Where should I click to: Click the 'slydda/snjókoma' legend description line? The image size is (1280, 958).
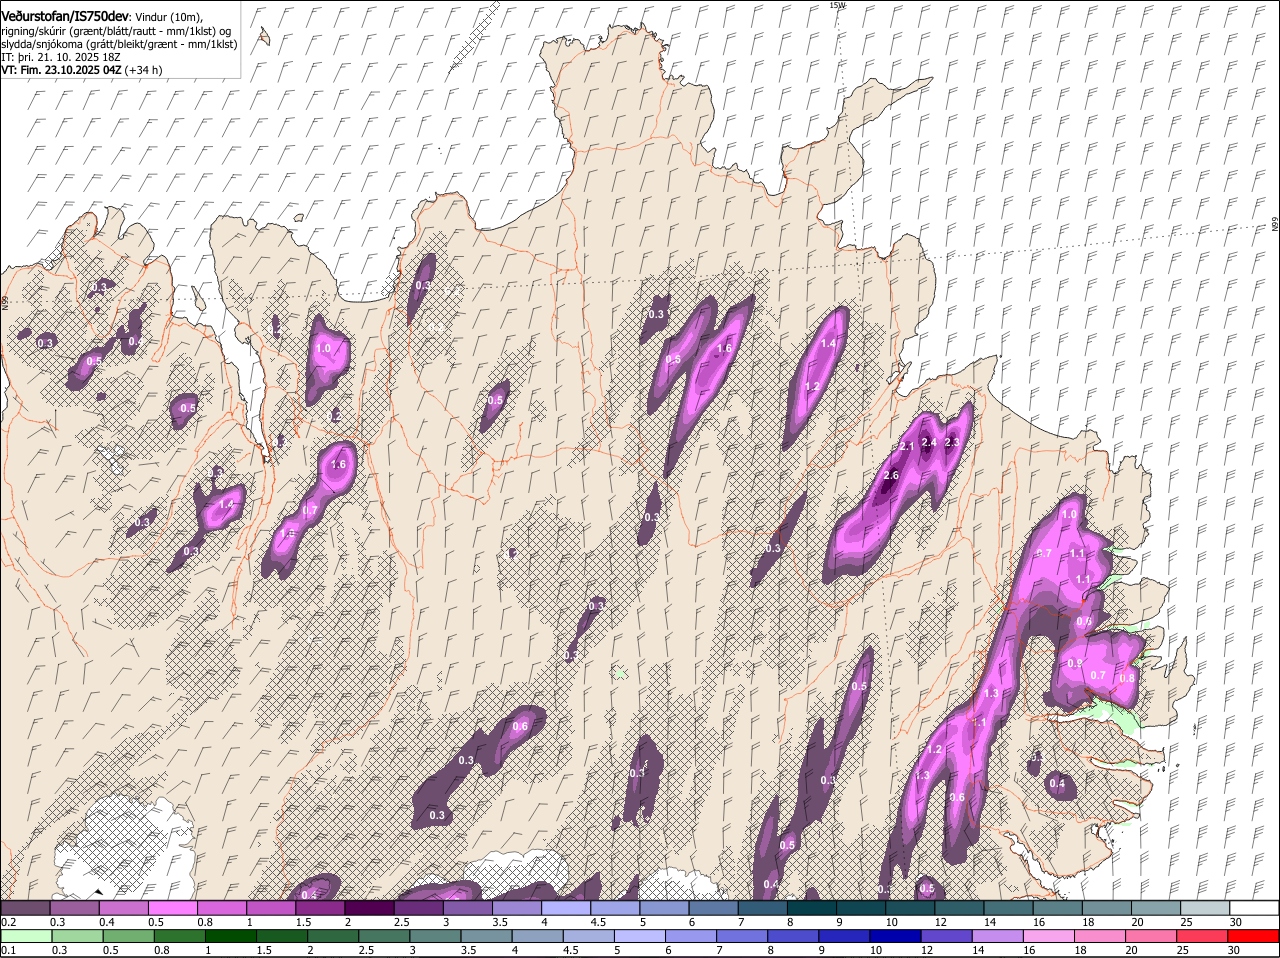click(119, 44)
